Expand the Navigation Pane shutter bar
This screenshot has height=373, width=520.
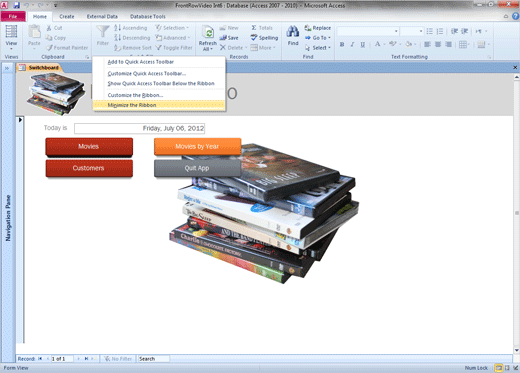point(7,68)
